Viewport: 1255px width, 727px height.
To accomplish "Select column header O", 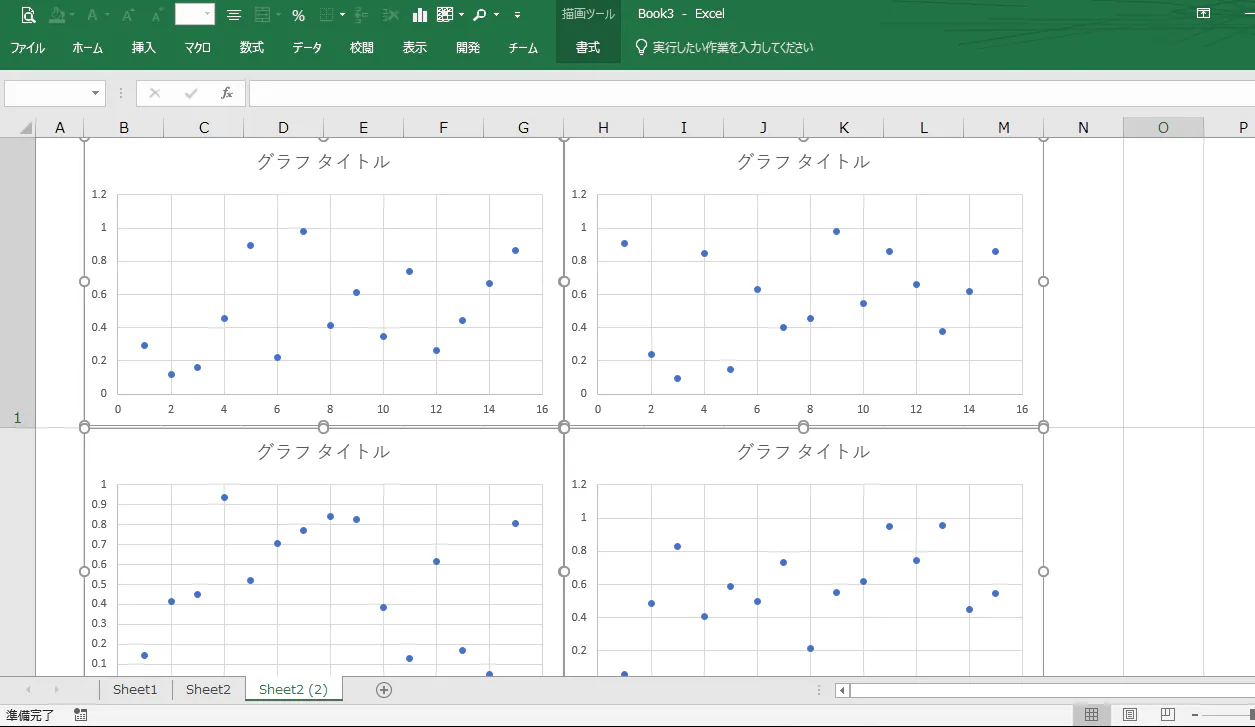I will tap(1163, 127).
